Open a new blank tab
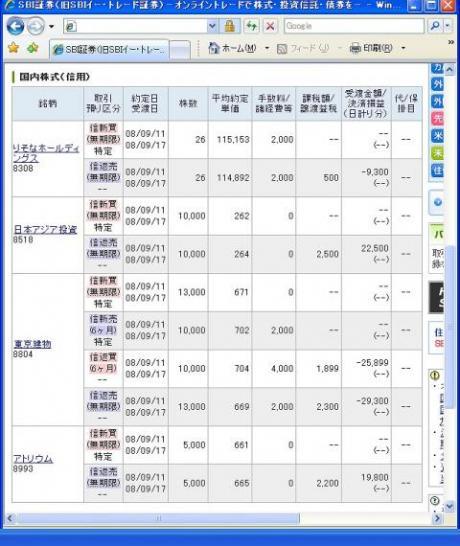 point(180,50)
